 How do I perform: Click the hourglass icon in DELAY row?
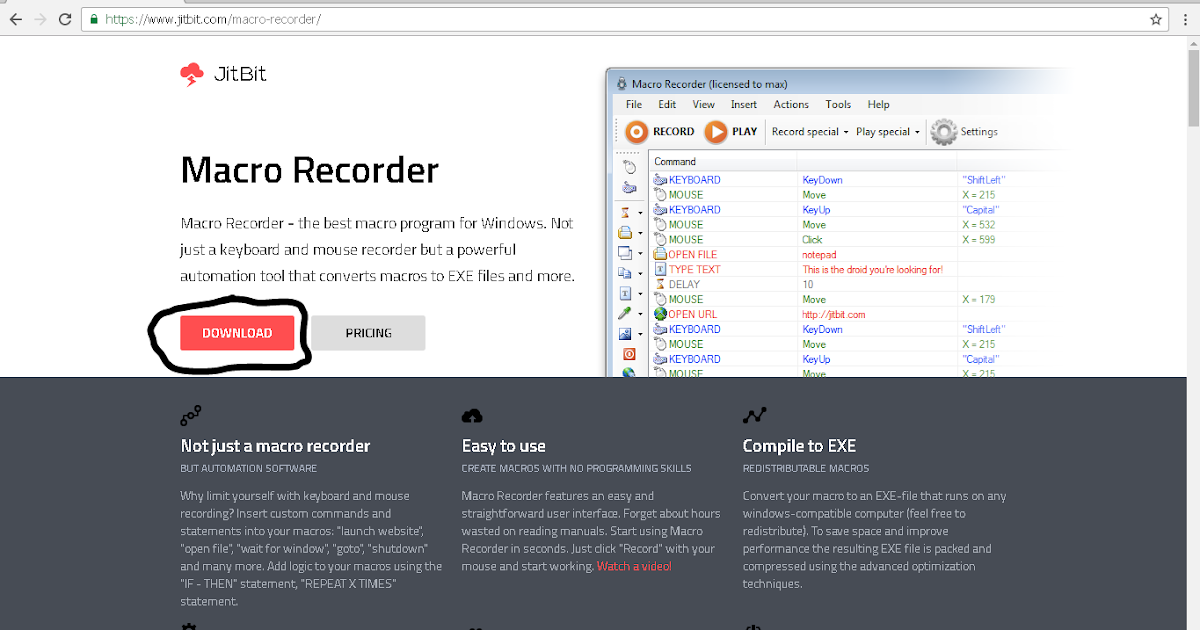coord(660,284)
